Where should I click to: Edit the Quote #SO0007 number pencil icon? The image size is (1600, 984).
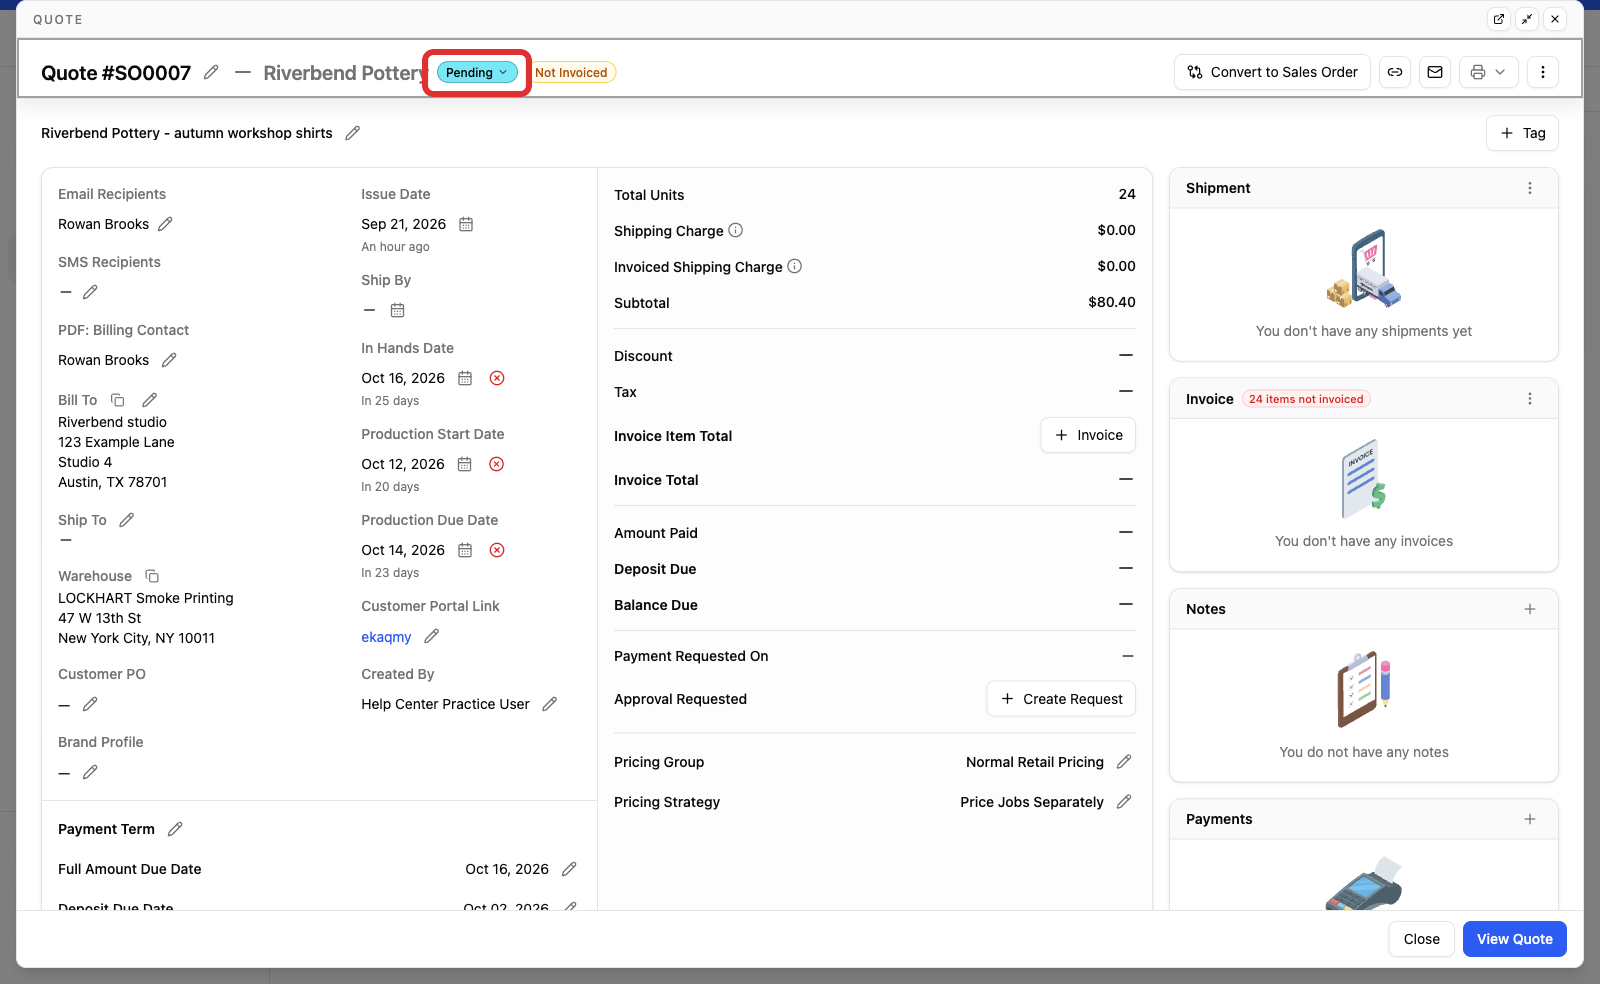(x=211, y=72)
